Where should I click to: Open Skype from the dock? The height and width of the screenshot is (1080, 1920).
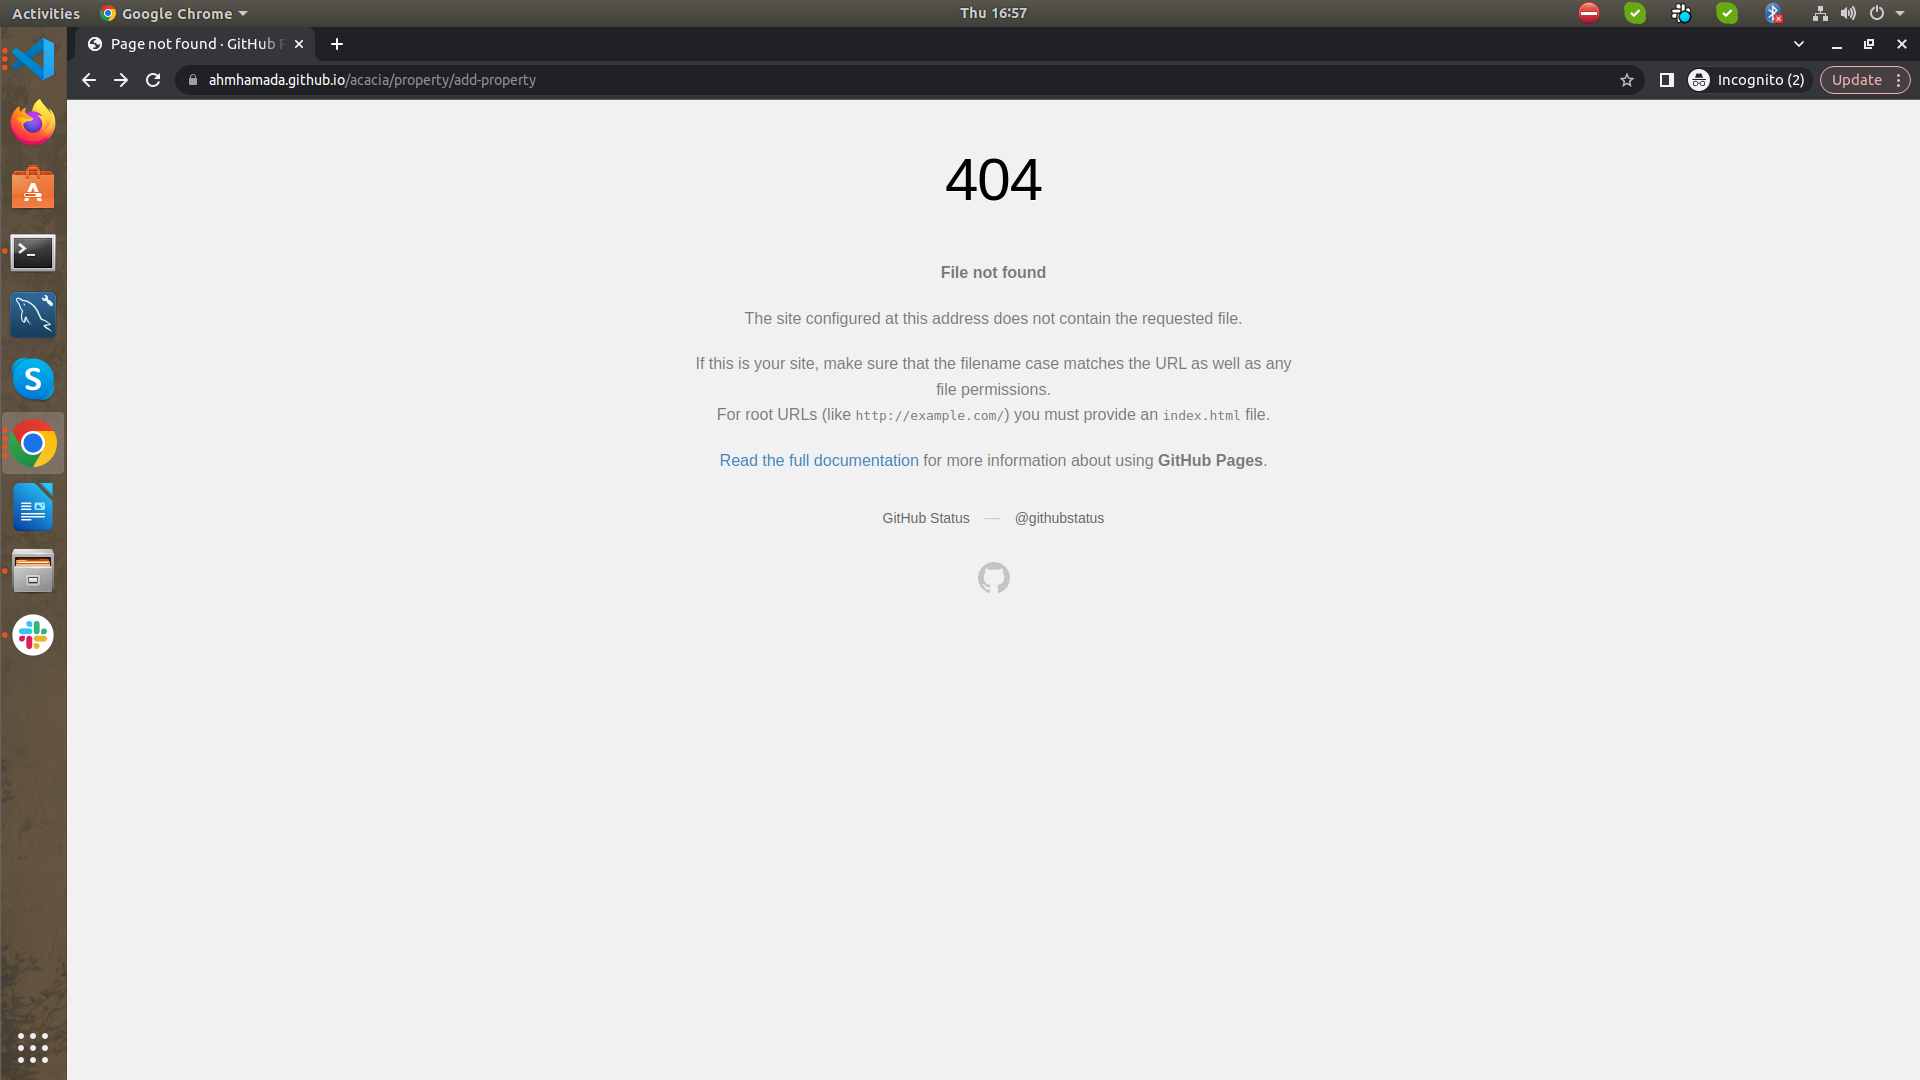(x=33, y=379)
